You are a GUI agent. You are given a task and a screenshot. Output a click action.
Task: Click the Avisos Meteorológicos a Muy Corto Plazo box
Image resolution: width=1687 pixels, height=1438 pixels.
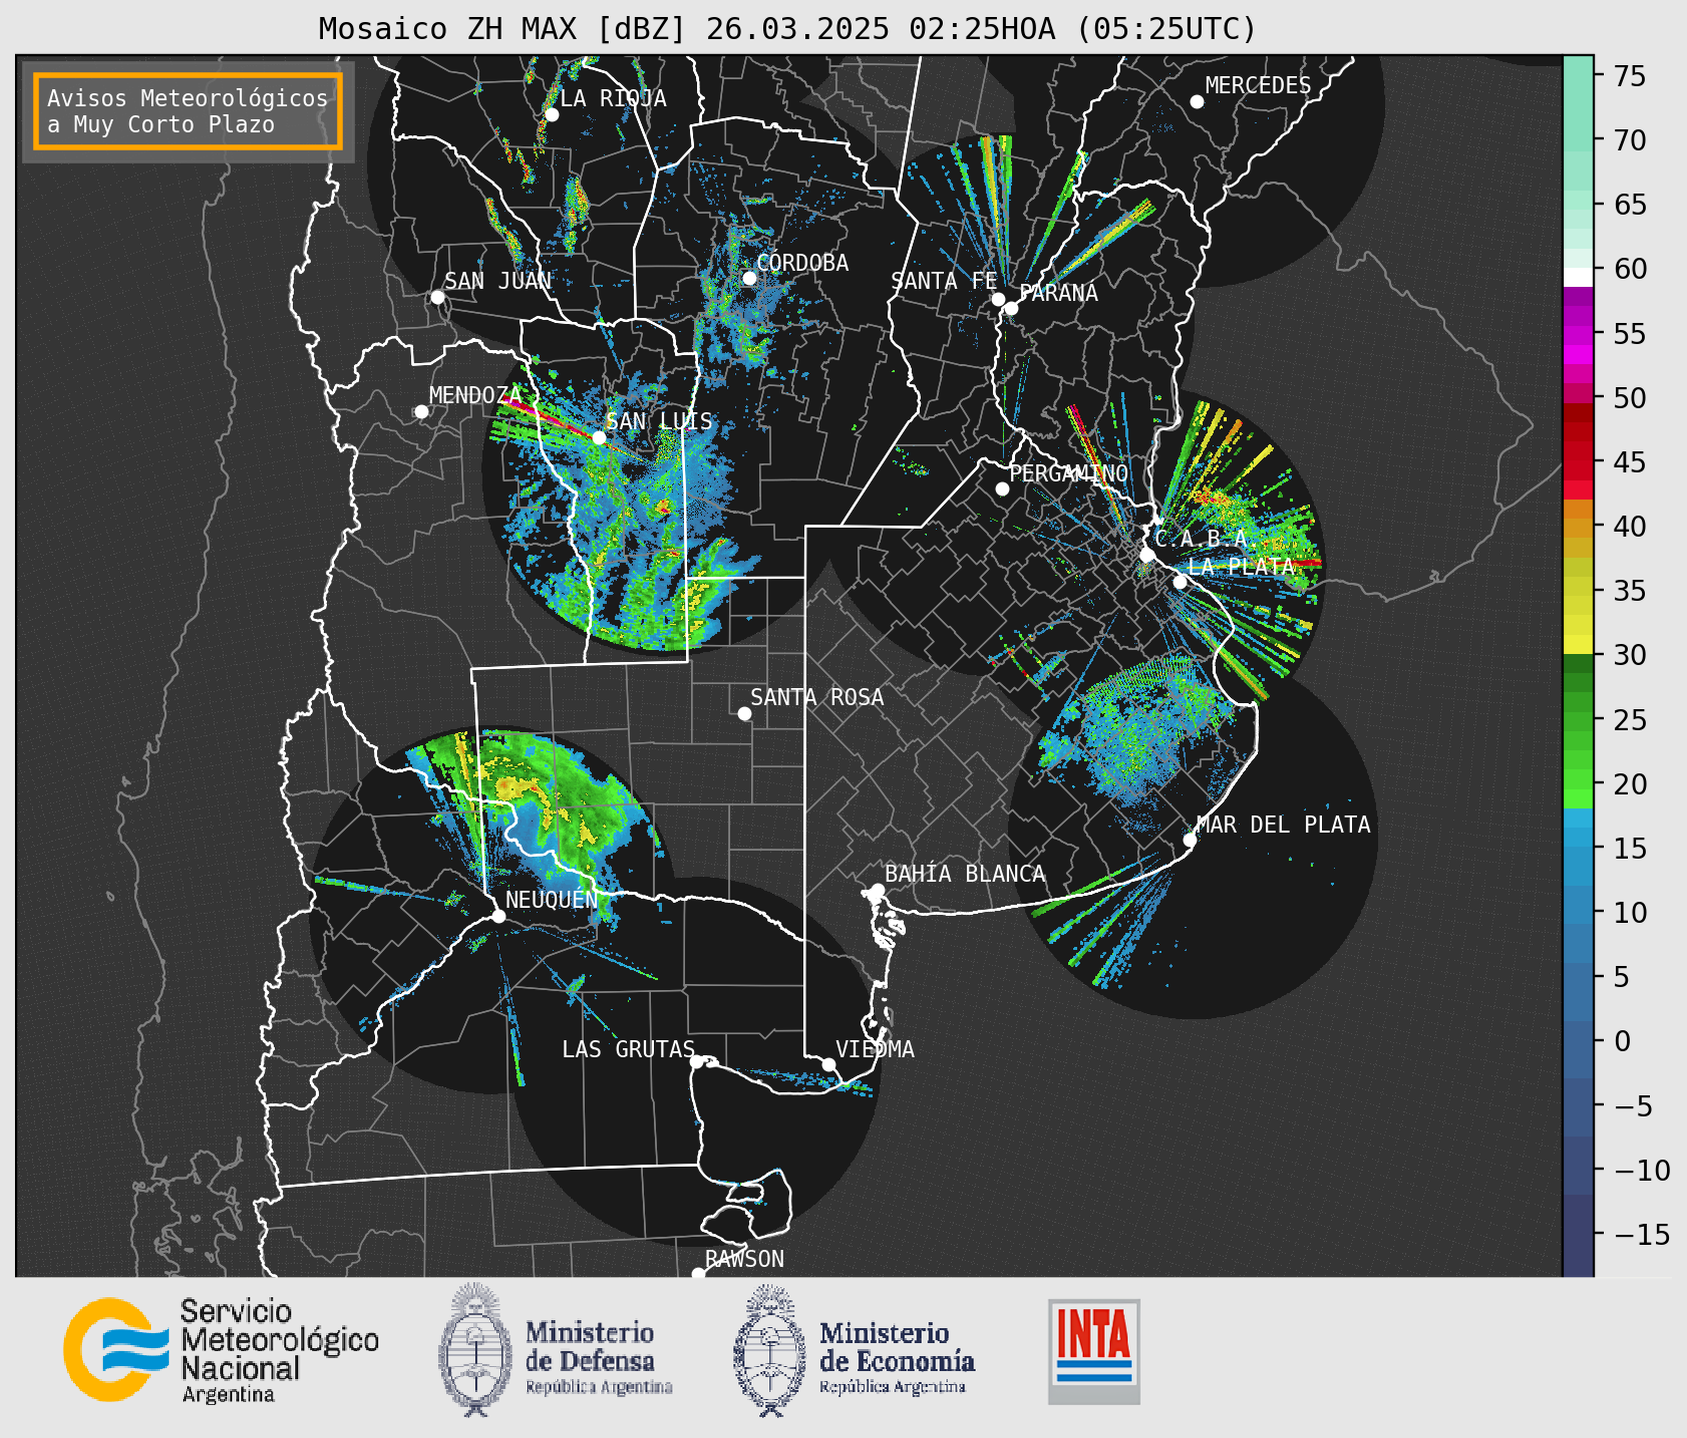click(188, 111)
